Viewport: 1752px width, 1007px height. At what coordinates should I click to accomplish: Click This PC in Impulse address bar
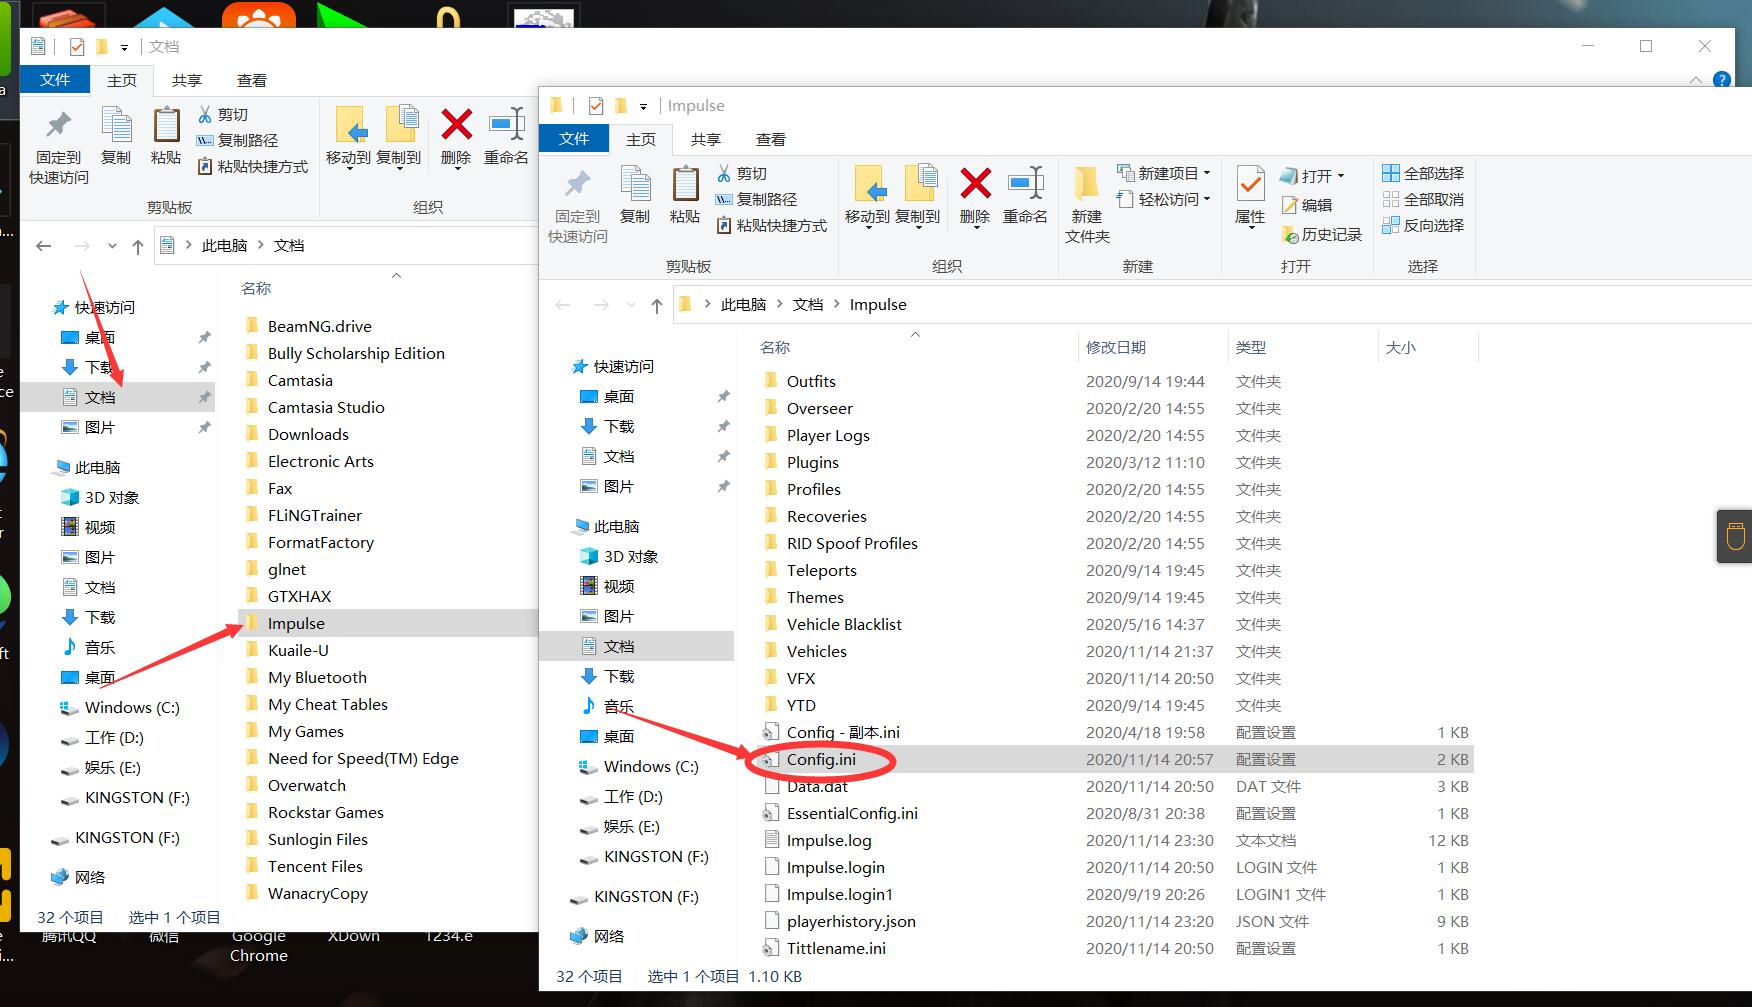point(743,304)
